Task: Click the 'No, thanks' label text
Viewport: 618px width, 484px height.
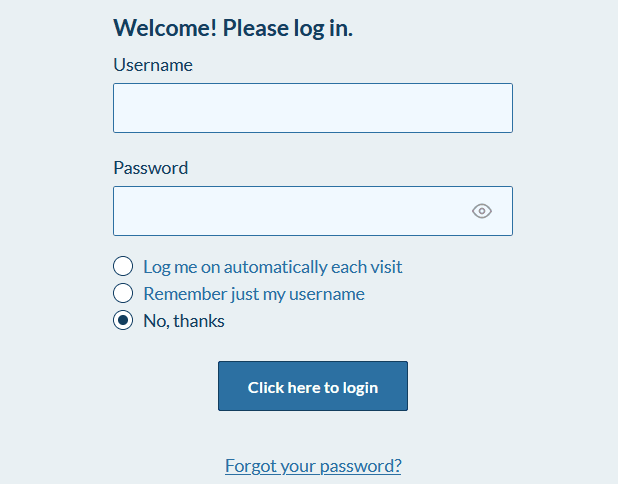Action: coord(184,321)
